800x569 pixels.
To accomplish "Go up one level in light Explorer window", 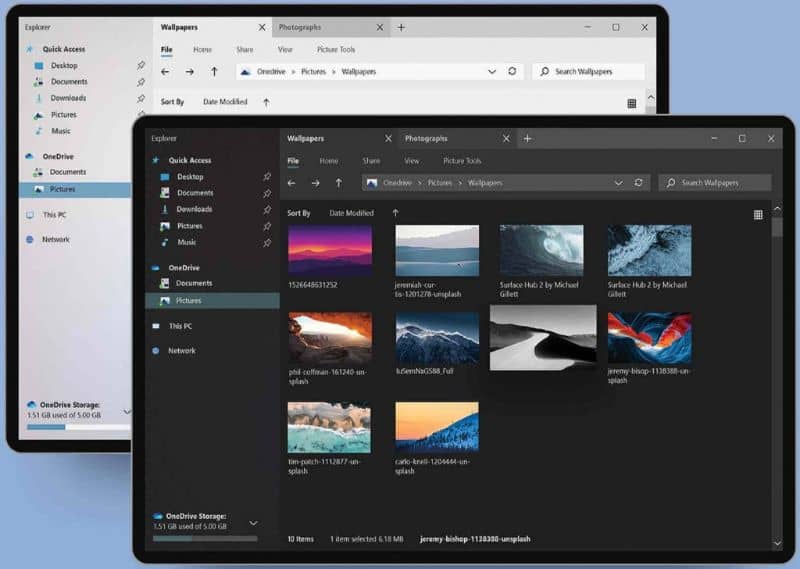I will pyautogui.click(x=214, y=72).
